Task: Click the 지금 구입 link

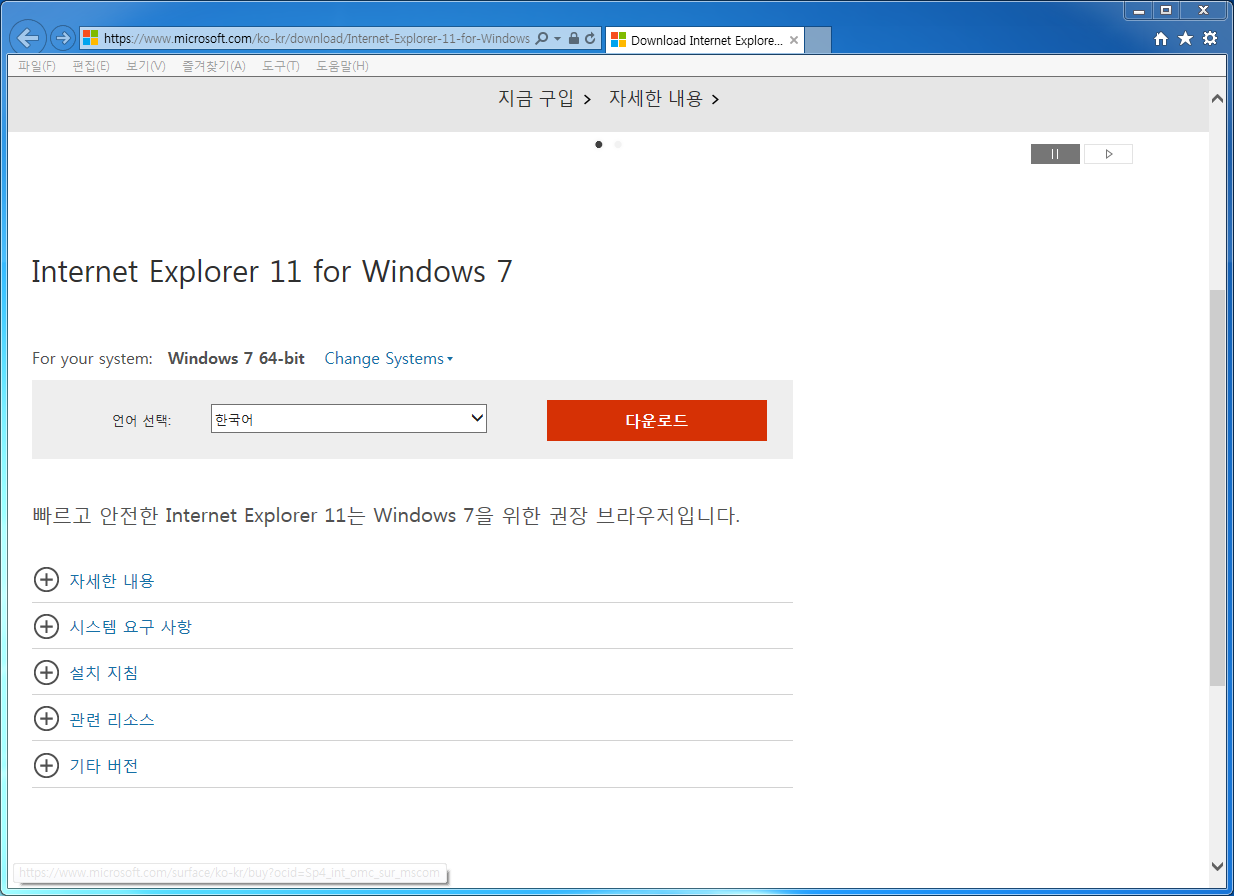Action: coord(545,99)
